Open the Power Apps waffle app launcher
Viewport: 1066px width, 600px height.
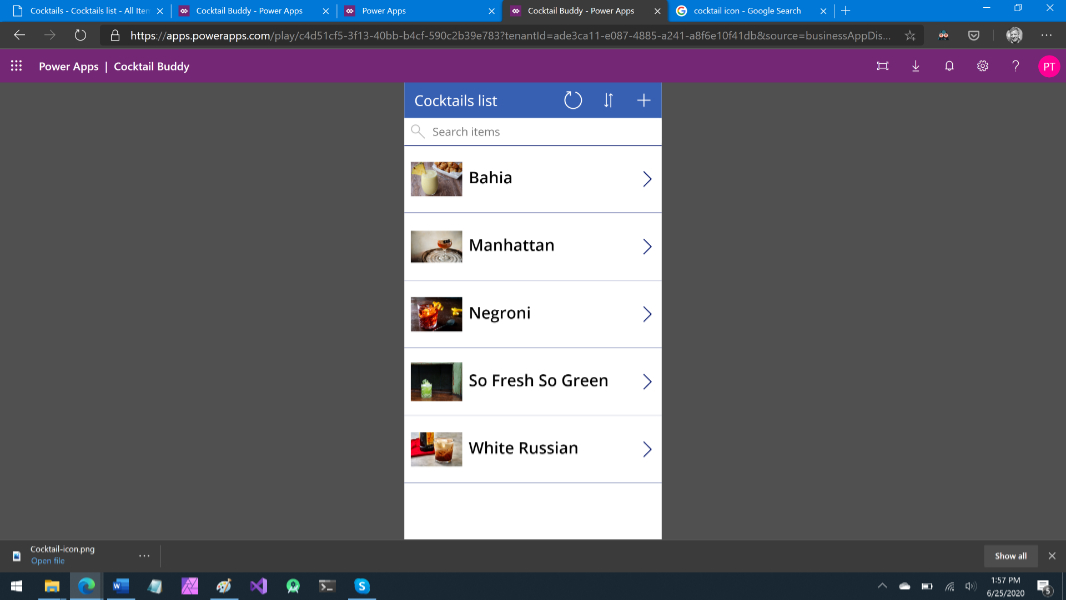[x=16, y=66]
